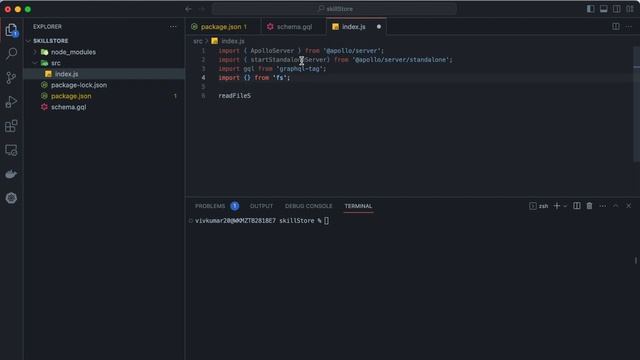This screenshot has width=640, height=360.
Task: Click the problems count badge
Action: 235,206
